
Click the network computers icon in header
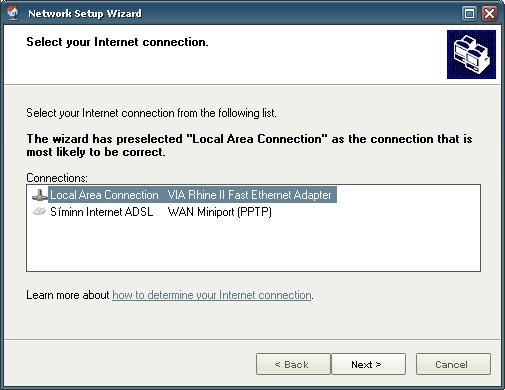pos(471,54)
